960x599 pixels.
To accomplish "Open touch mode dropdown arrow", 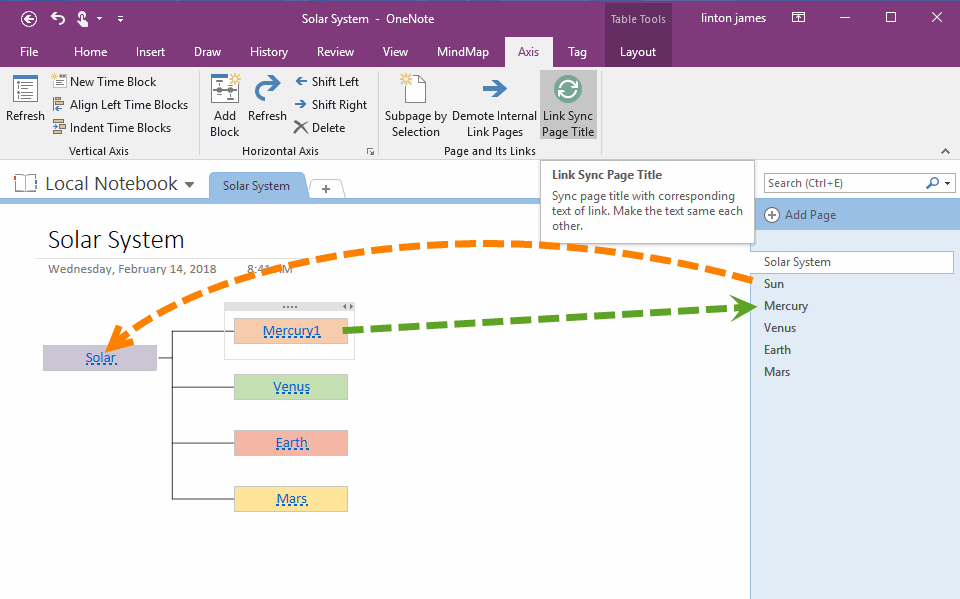I will click(100, 19).
